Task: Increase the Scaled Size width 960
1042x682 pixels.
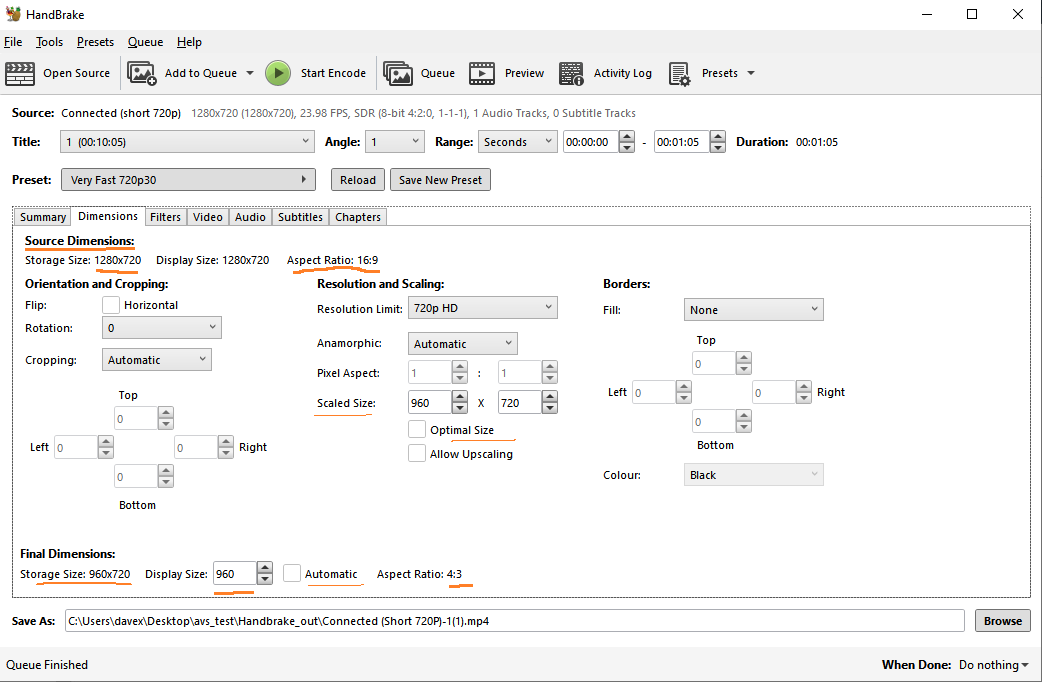Action: [459, 397]
